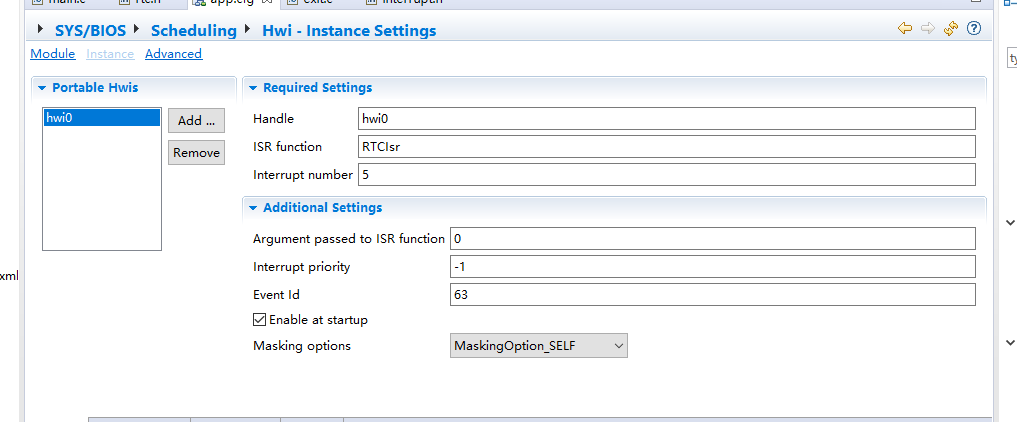Viewport: 1017px width, 422px height.
Task: Click the Interrupt priority input field
Action: click(712, 267)
